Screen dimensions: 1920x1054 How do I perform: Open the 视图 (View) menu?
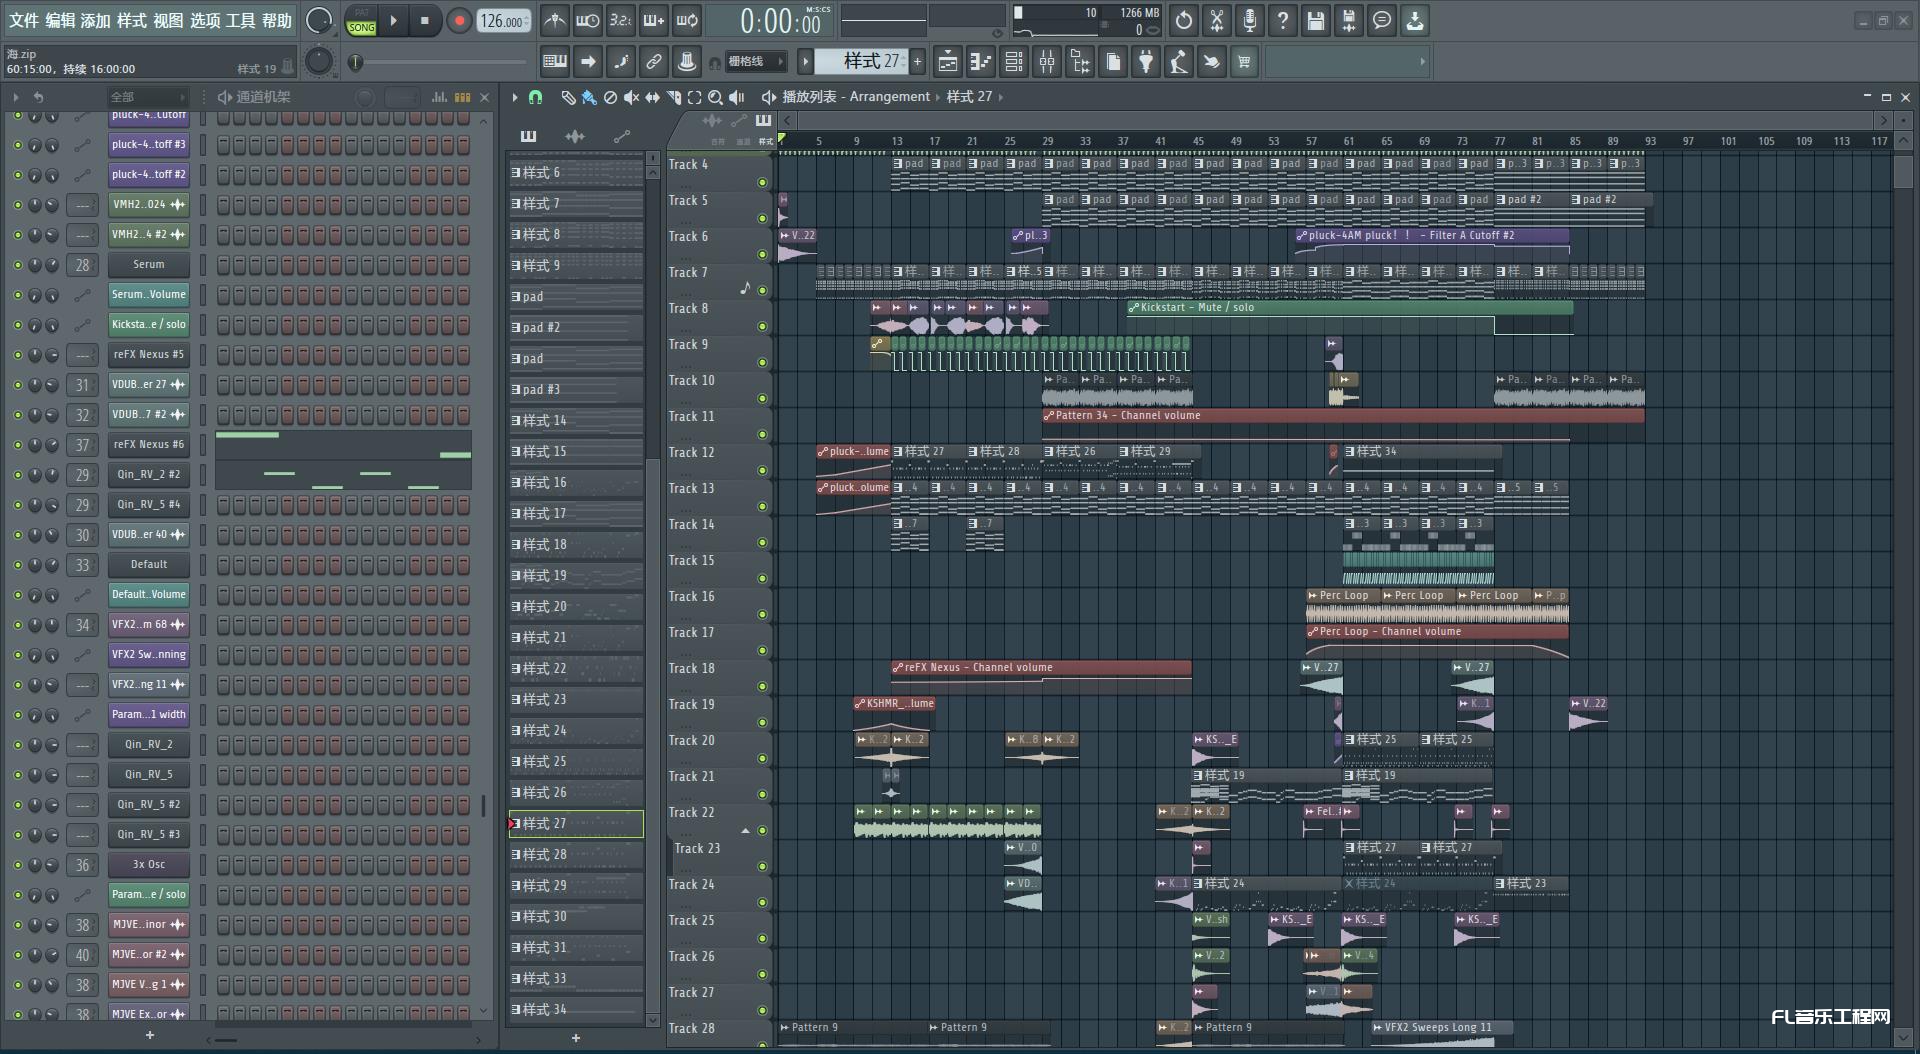168,20
